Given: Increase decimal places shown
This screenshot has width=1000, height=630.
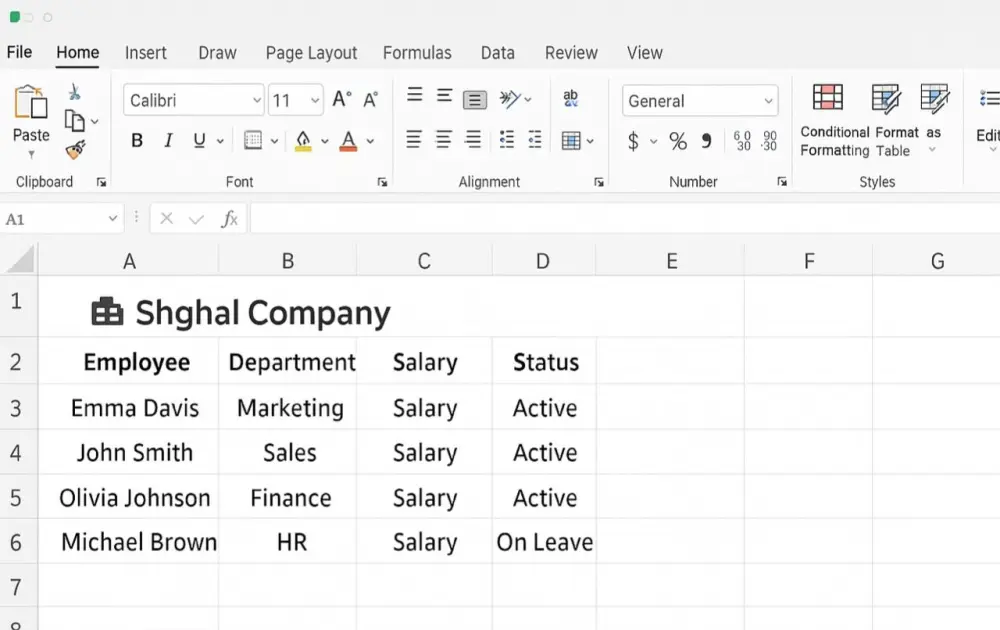Looking at the screenshot, I should 743,141.
